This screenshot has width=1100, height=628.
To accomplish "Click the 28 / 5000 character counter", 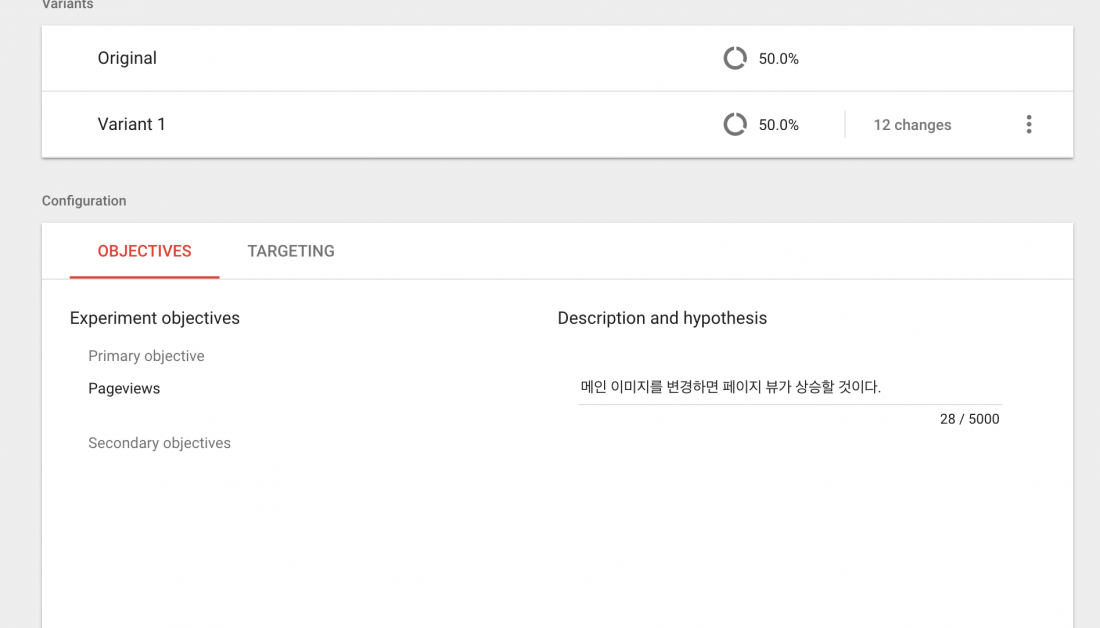I will [x=970, y=419].
